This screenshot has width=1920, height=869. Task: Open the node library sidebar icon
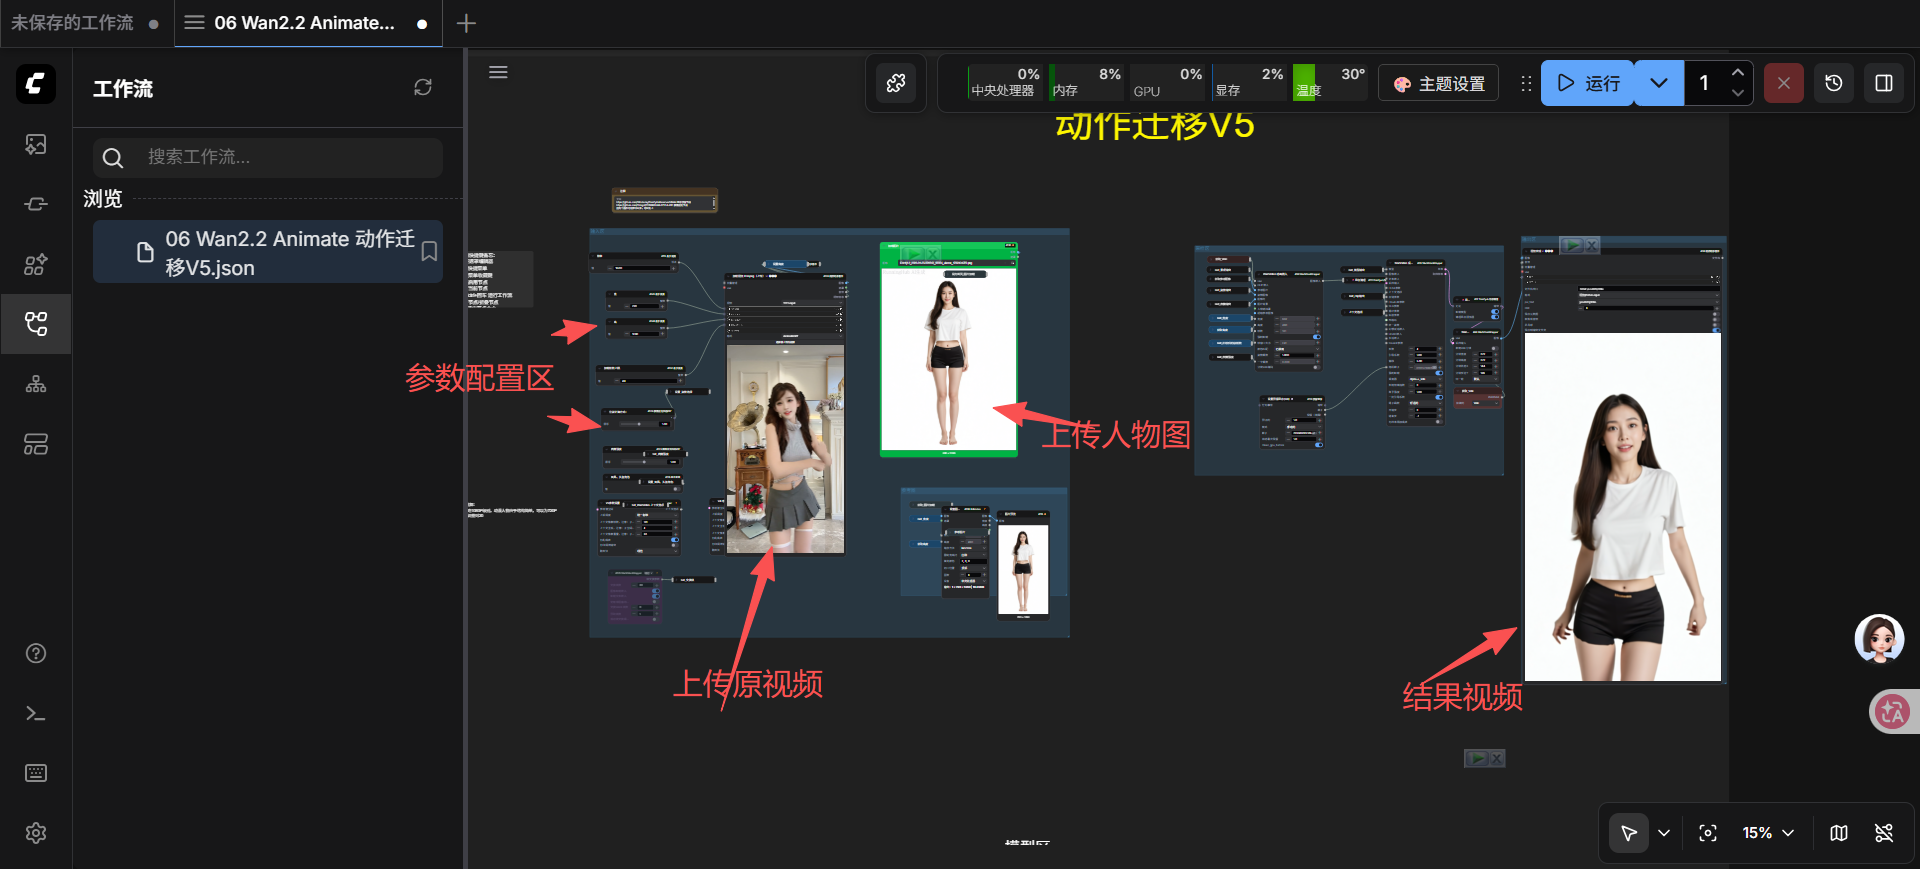click(x=36, y=264)
